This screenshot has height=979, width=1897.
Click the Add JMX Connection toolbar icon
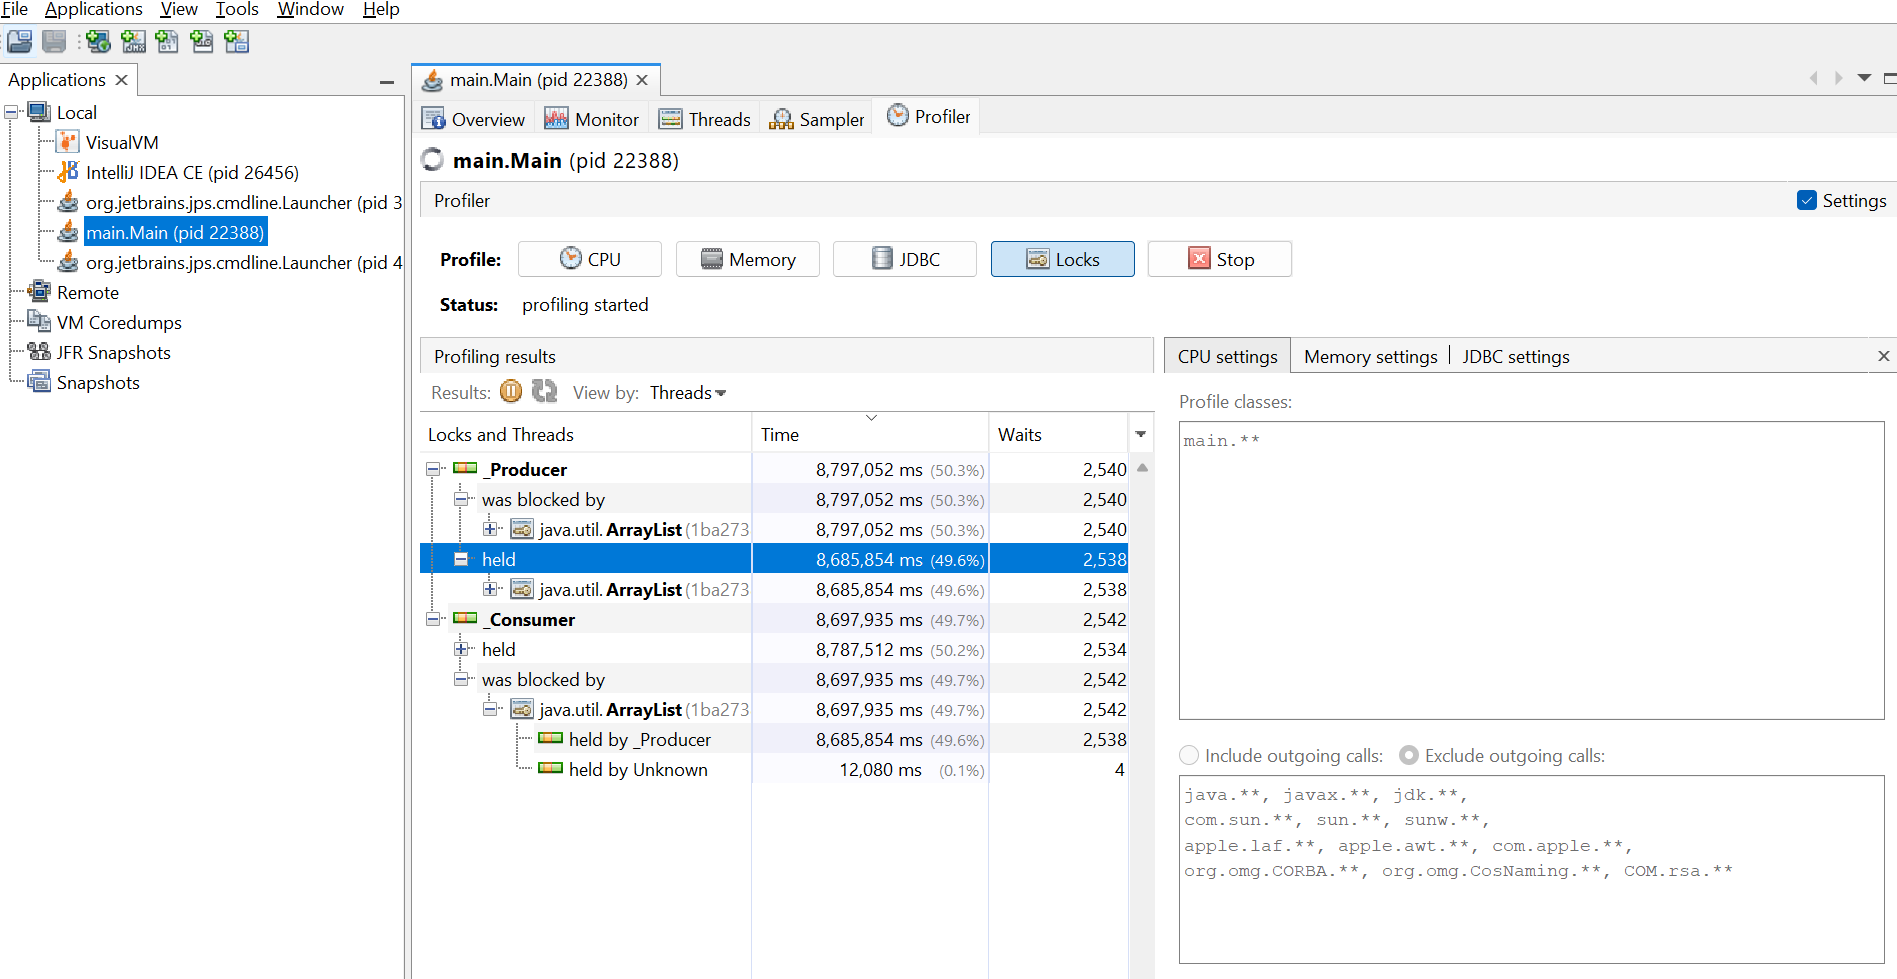pyautogui.click(x=133, y=41)
